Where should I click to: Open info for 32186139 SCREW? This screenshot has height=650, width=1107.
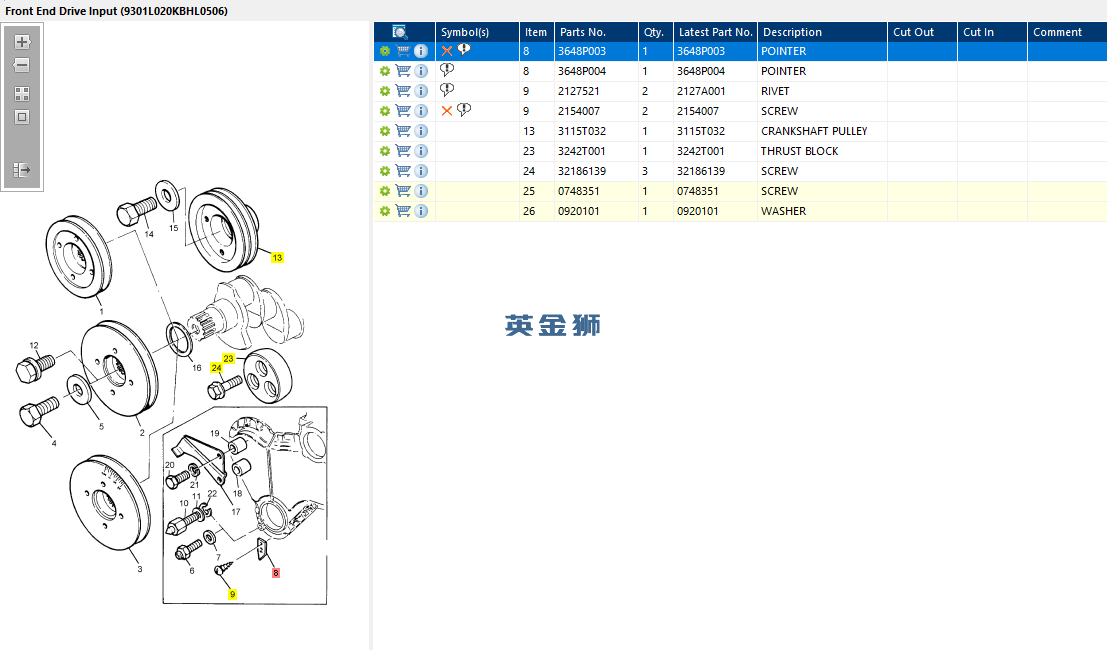(421, 171)
